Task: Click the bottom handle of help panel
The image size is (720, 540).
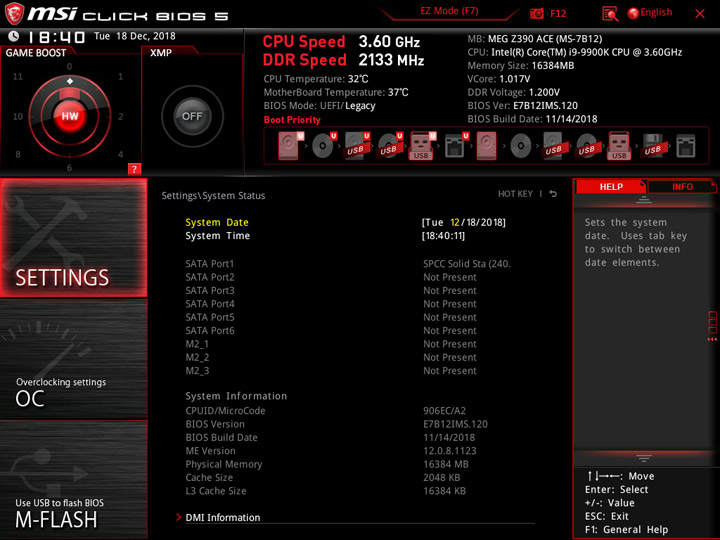Action: [644, 458]
